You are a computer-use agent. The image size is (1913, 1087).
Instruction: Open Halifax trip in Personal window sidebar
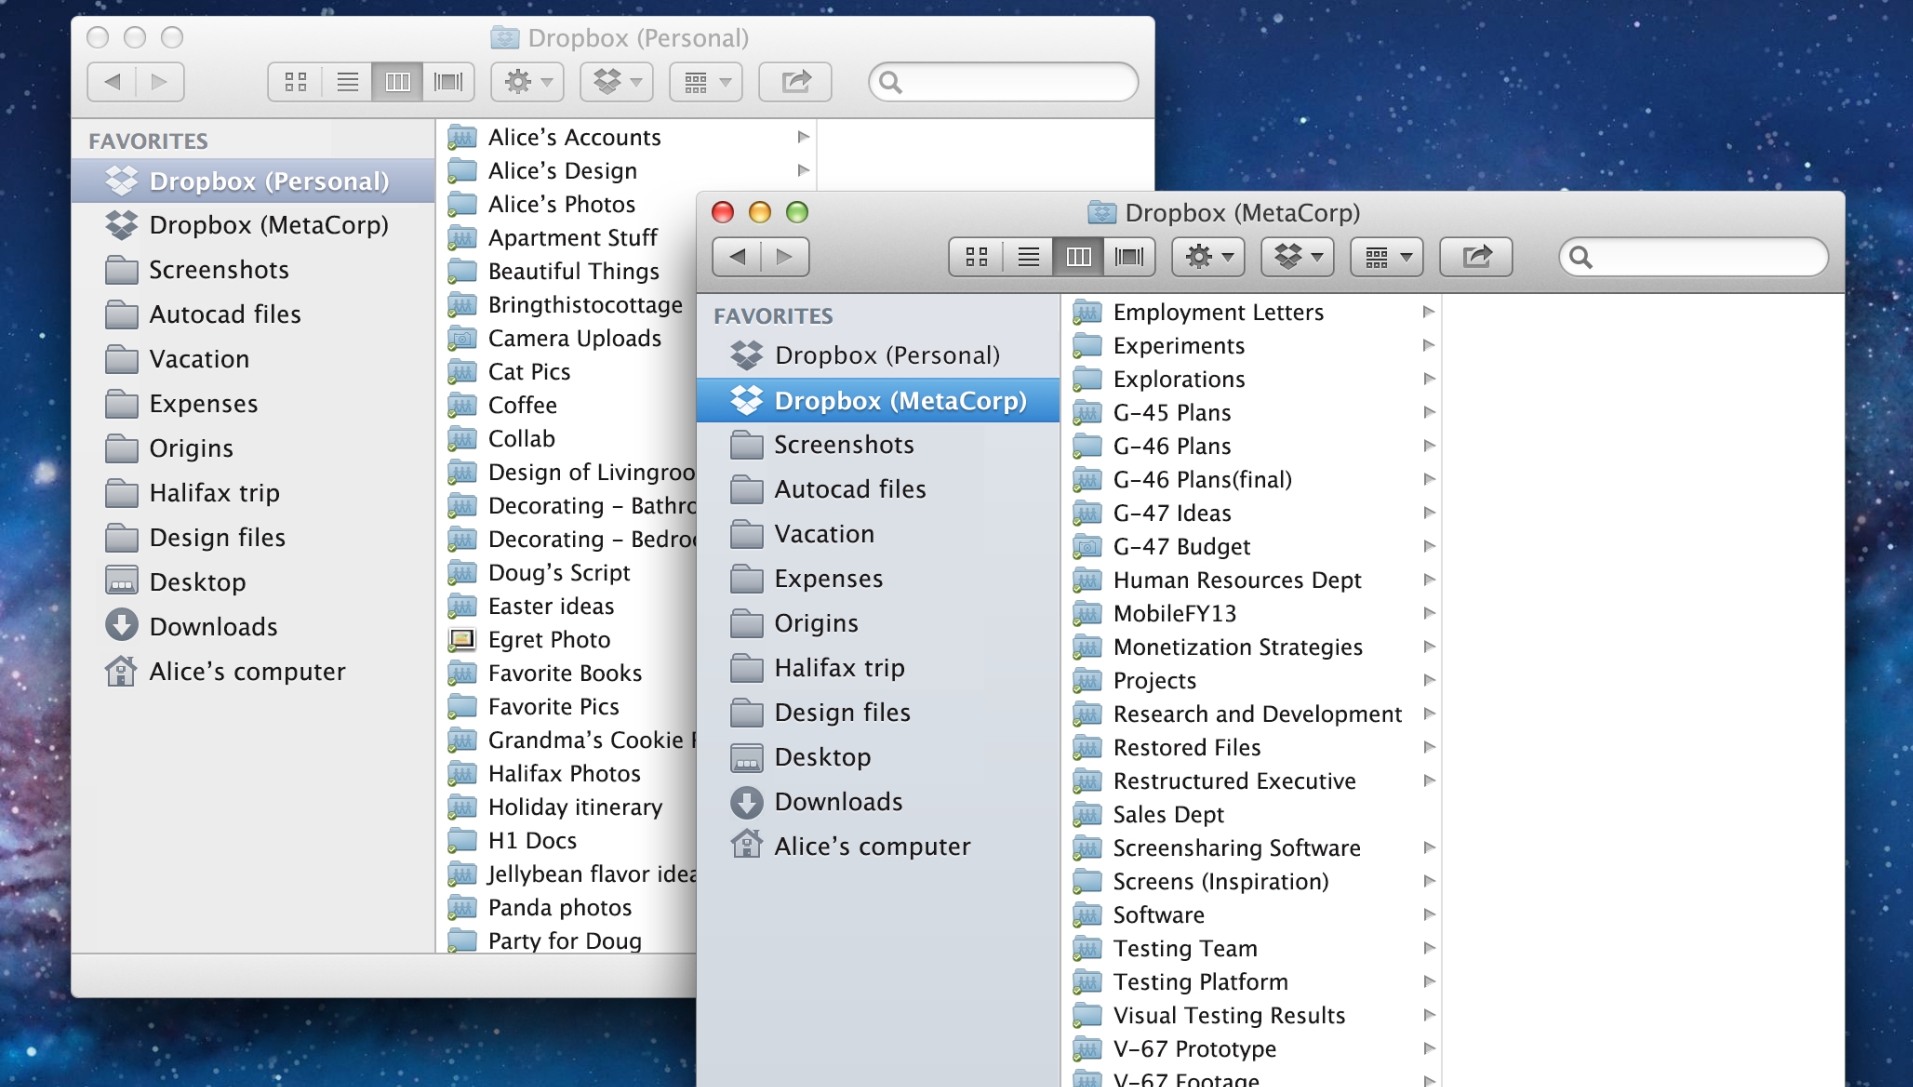[x=253, y=493]
